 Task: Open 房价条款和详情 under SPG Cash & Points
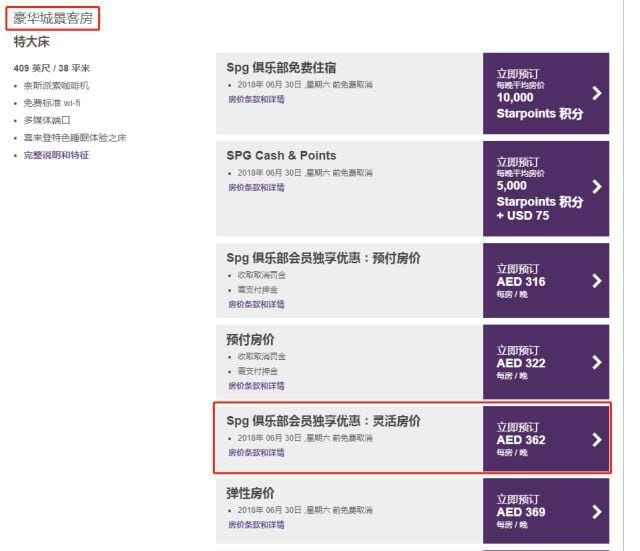(x=256, y=187)
